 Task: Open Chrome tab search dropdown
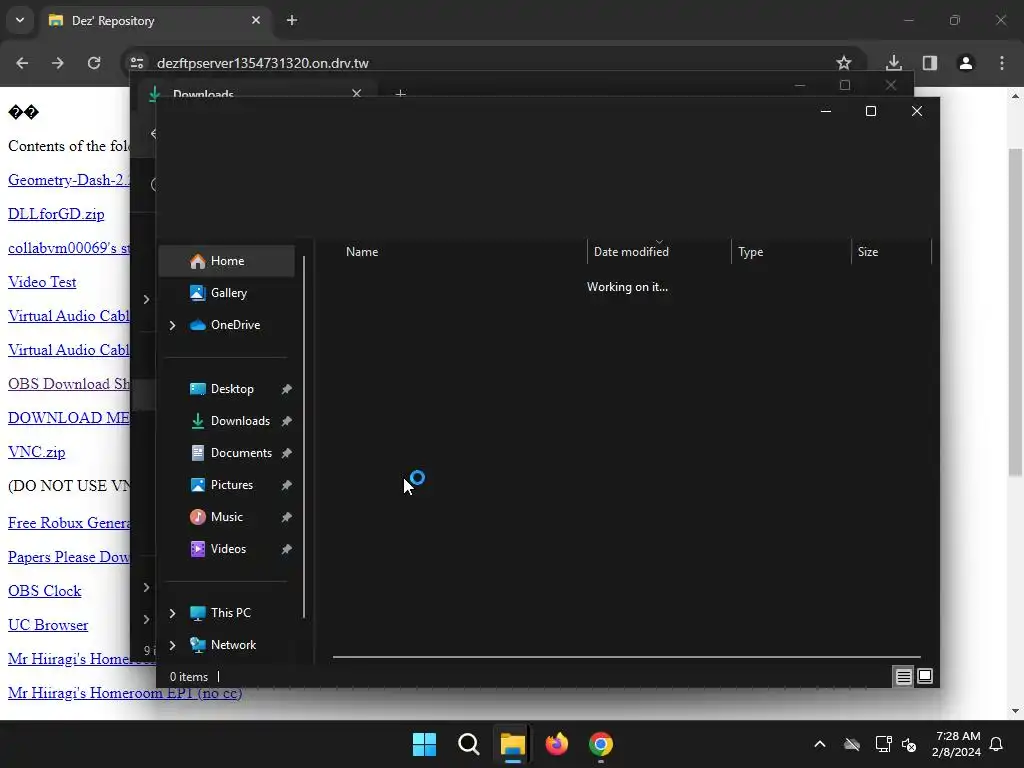coord(20,20)
